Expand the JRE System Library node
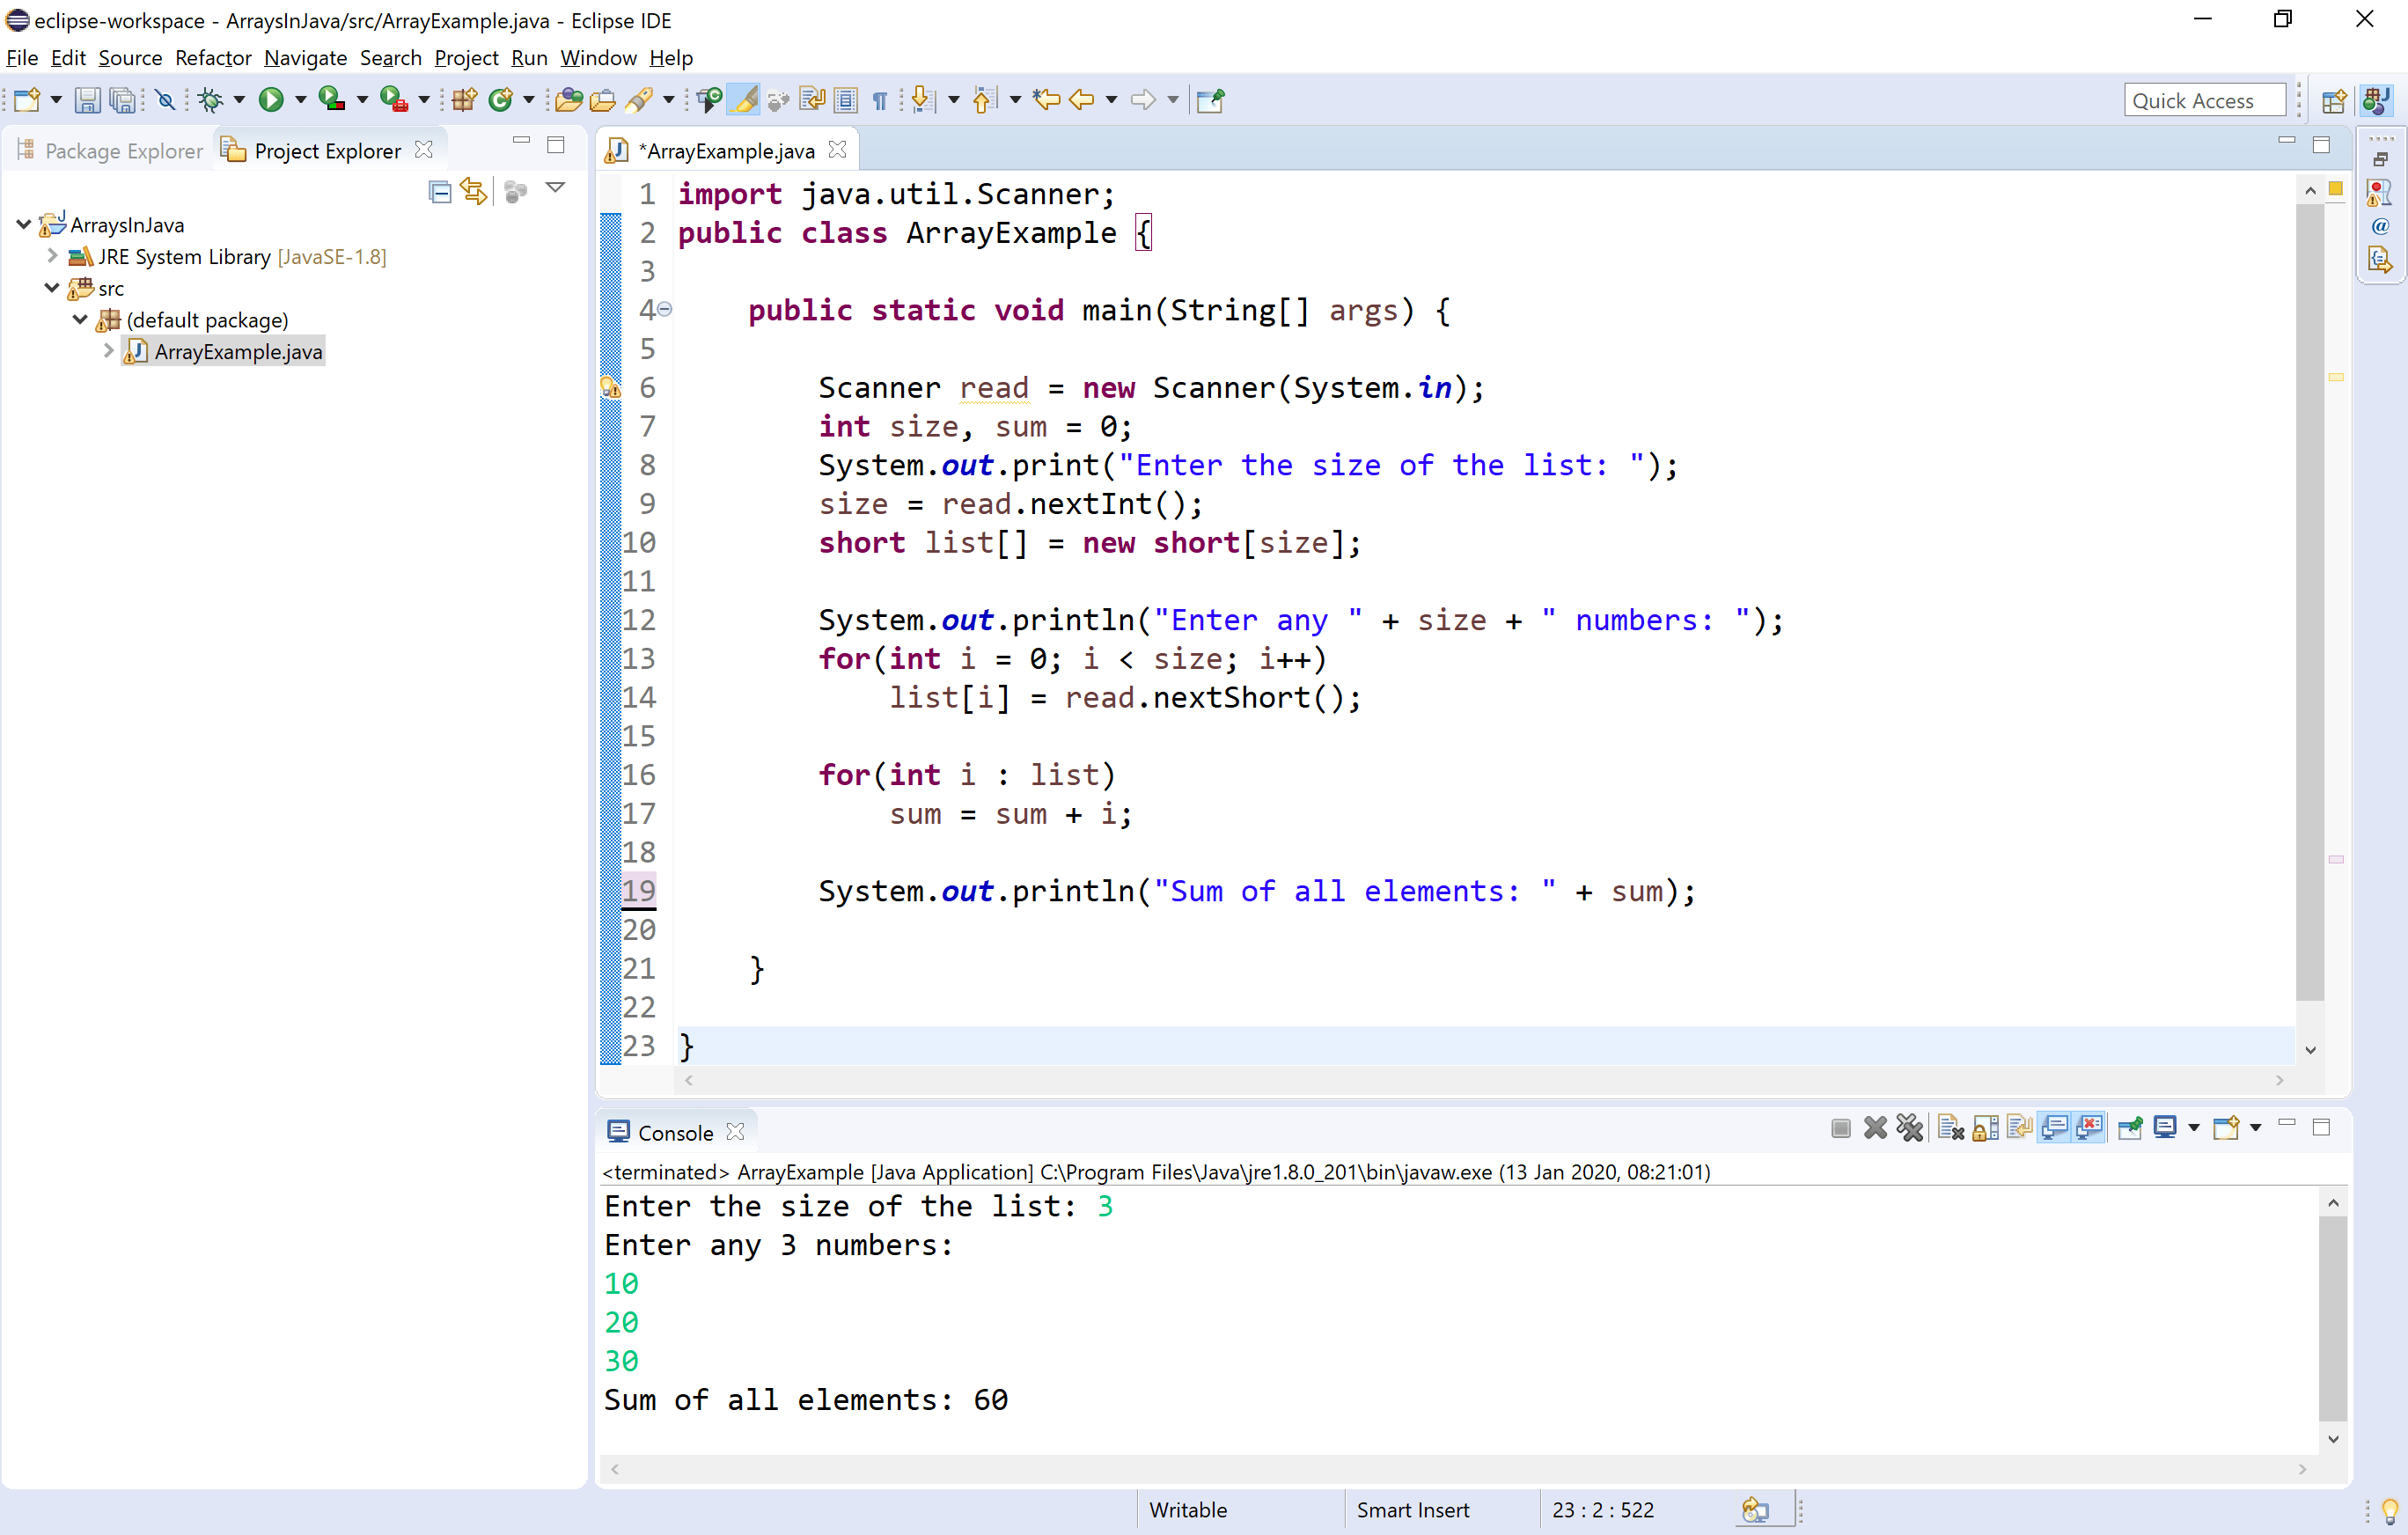 click(x=51, y=256)
